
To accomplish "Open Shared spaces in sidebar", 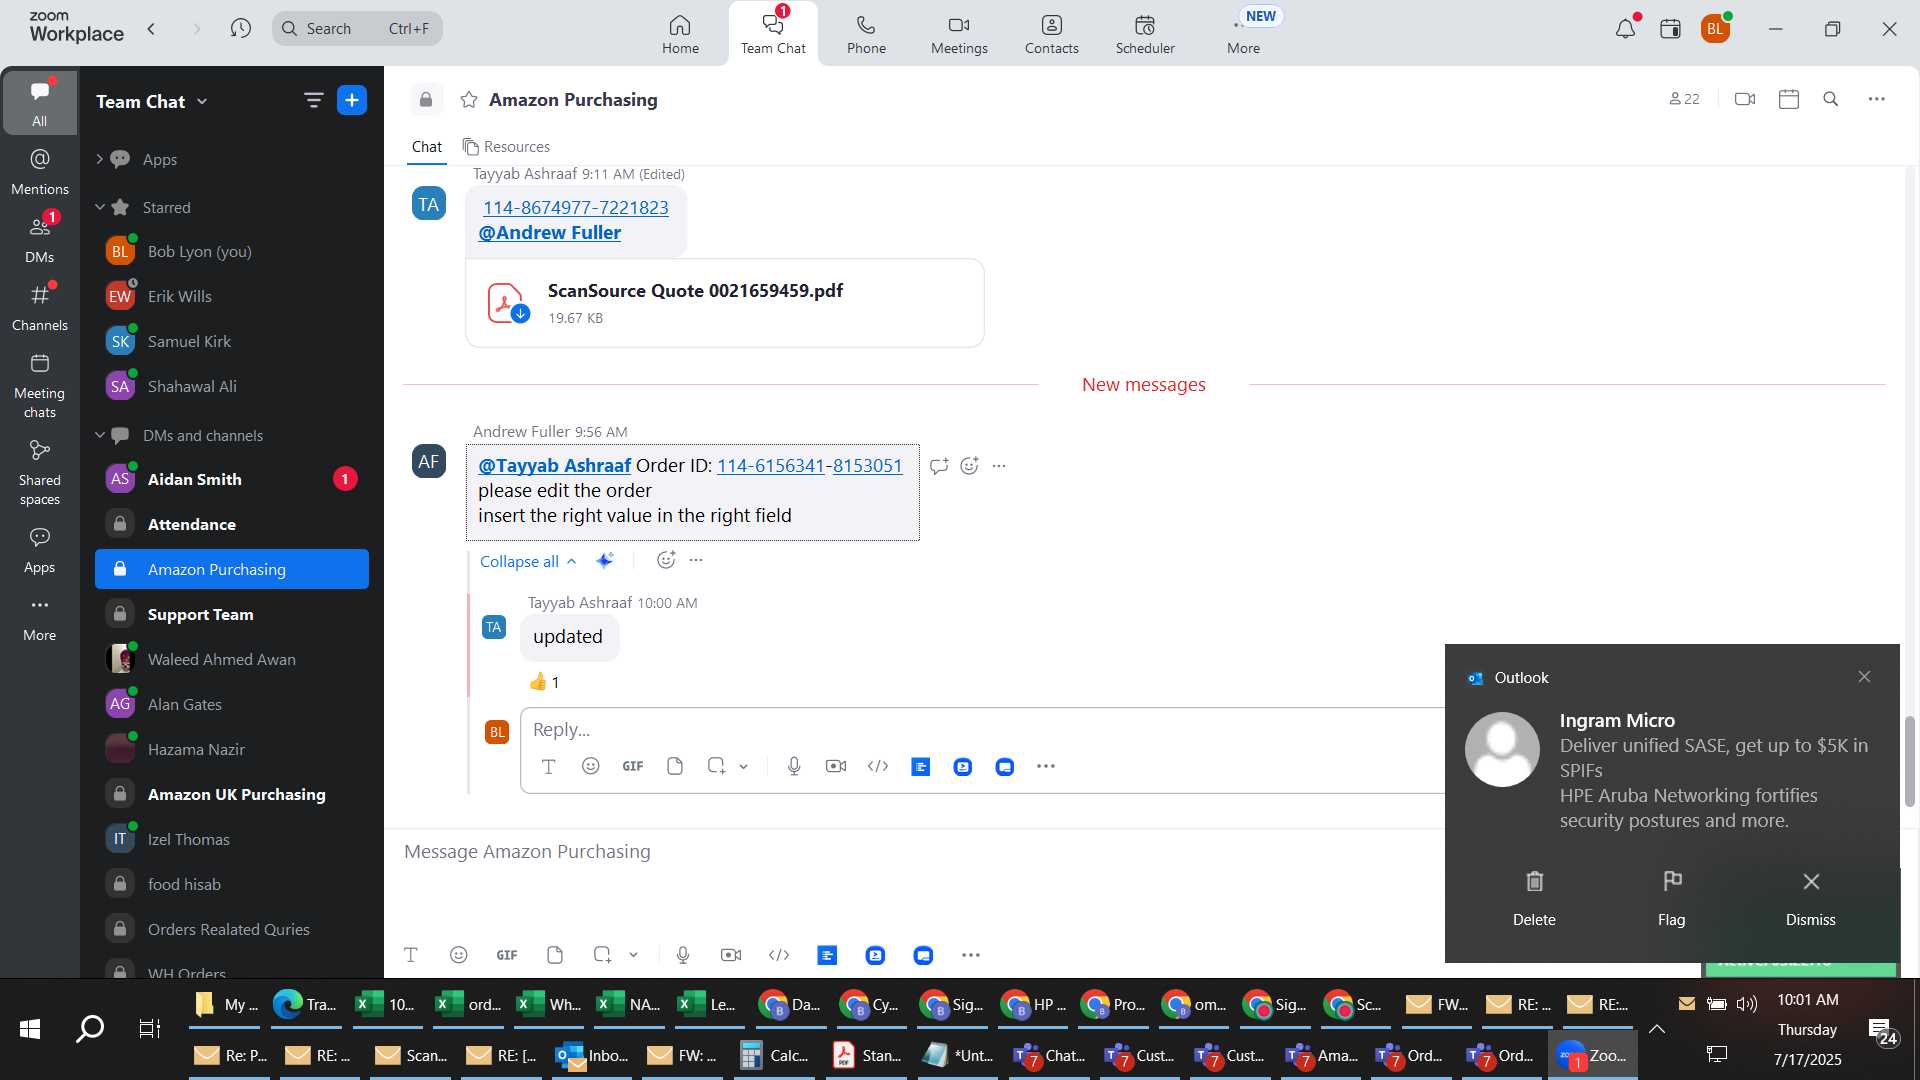I will click(40, 473).
